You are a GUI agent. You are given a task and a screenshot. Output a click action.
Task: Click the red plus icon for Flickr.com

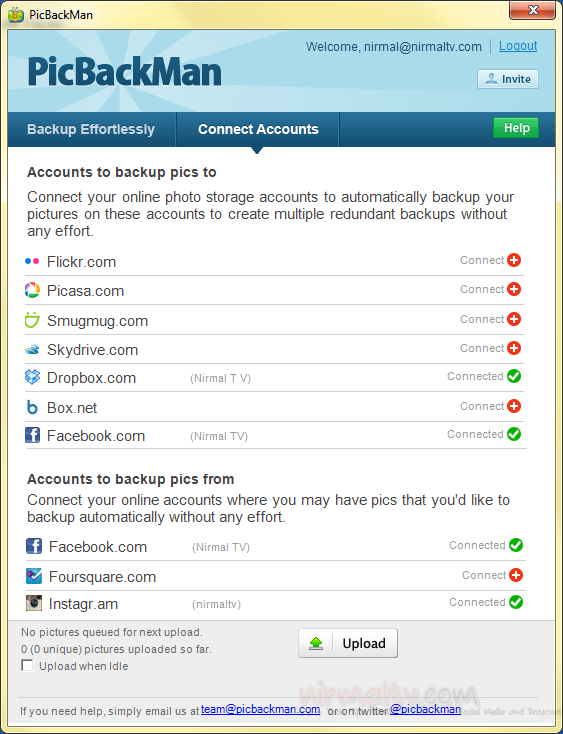pyautogui.click(x=514, y=260)
